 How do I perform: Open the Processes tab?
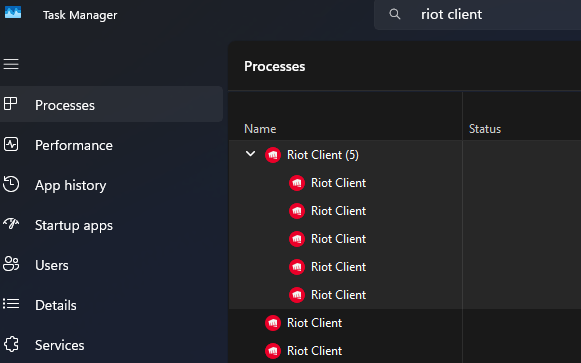[x=112, y=104]
